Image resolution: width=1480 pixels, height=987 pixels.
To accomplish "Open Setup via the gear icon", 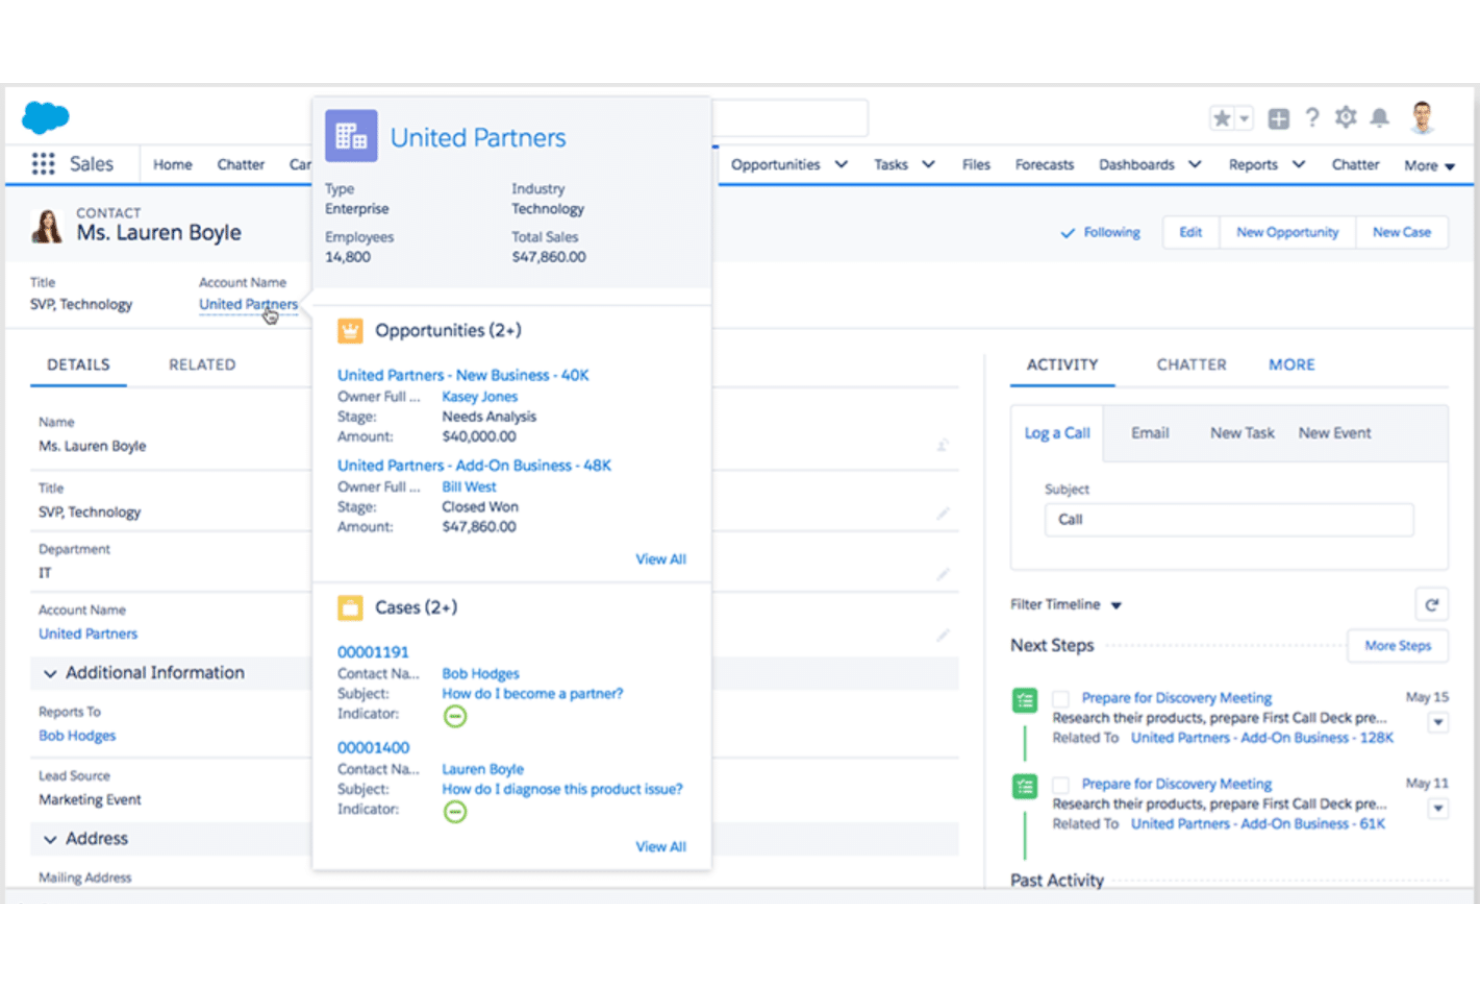I will pyautogui.click(x=1346, y=117).
